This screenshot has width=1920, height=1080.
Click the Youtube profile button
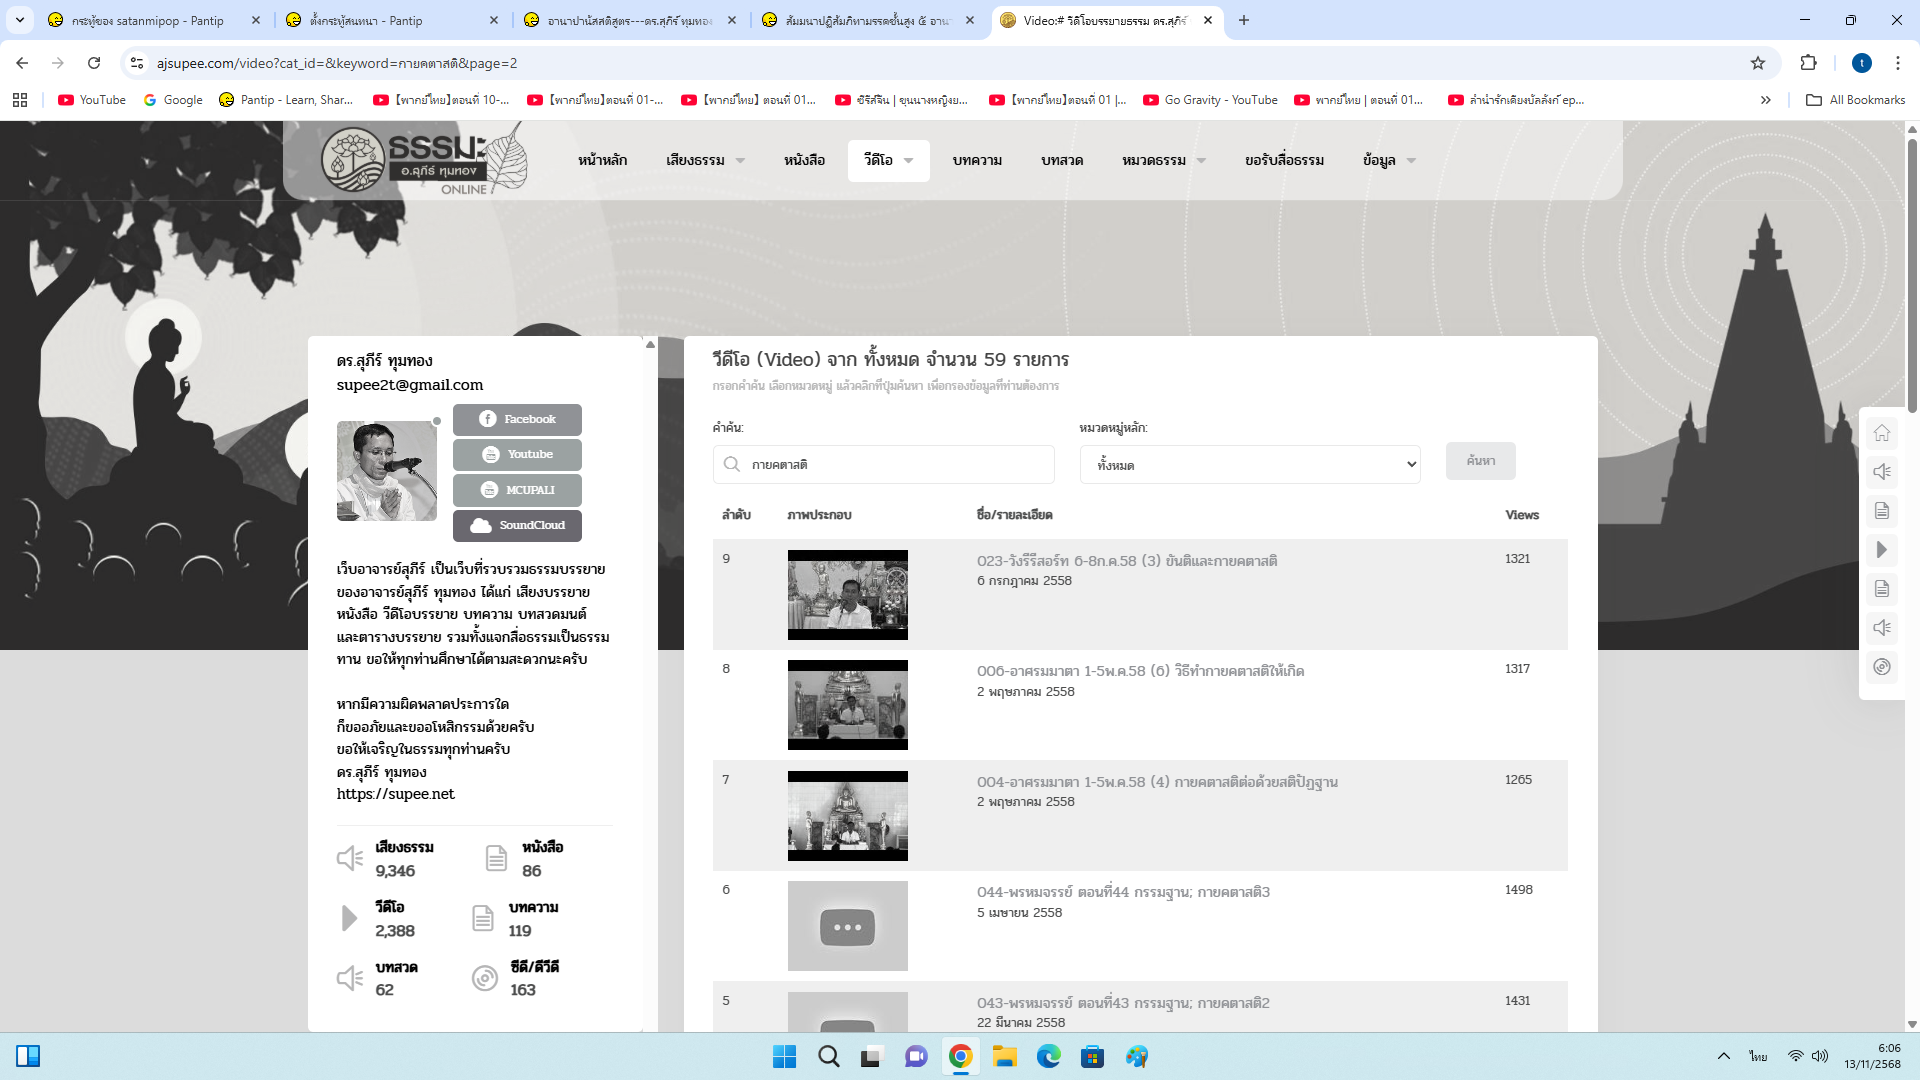point(517,454)
